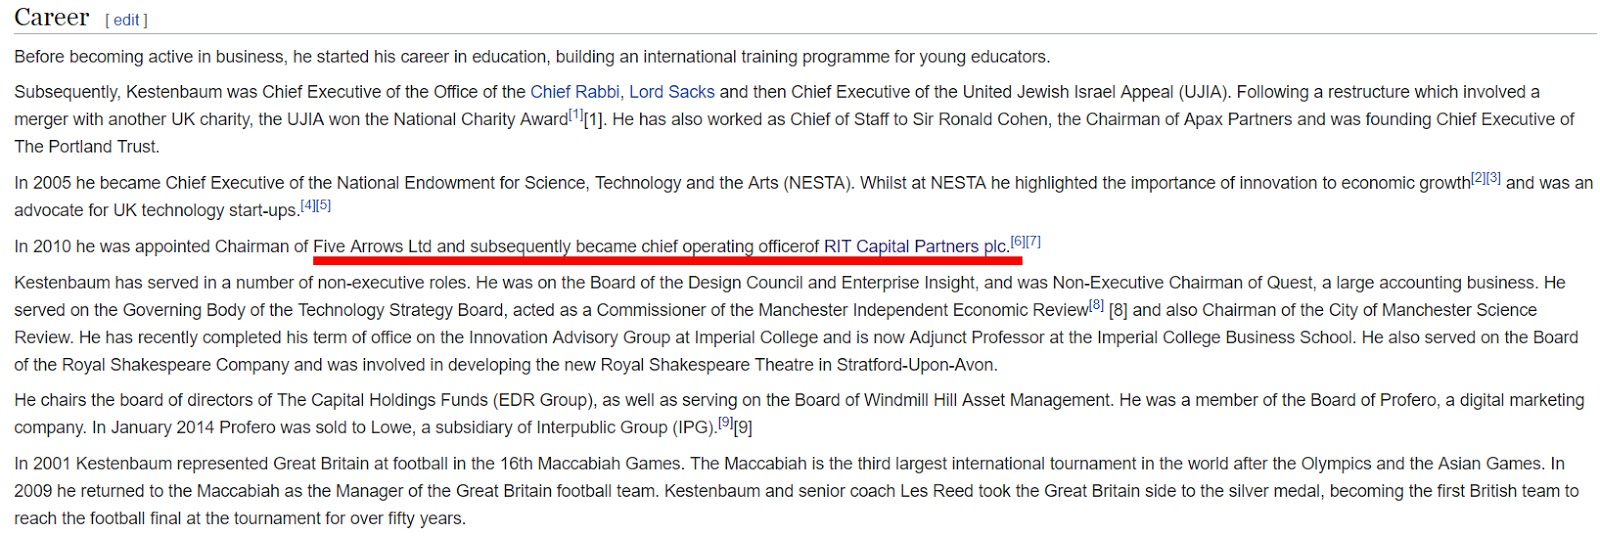Click superscript citation [1] after National Charity Award
The image size is (1600, 536).
(x=575, y=115)
